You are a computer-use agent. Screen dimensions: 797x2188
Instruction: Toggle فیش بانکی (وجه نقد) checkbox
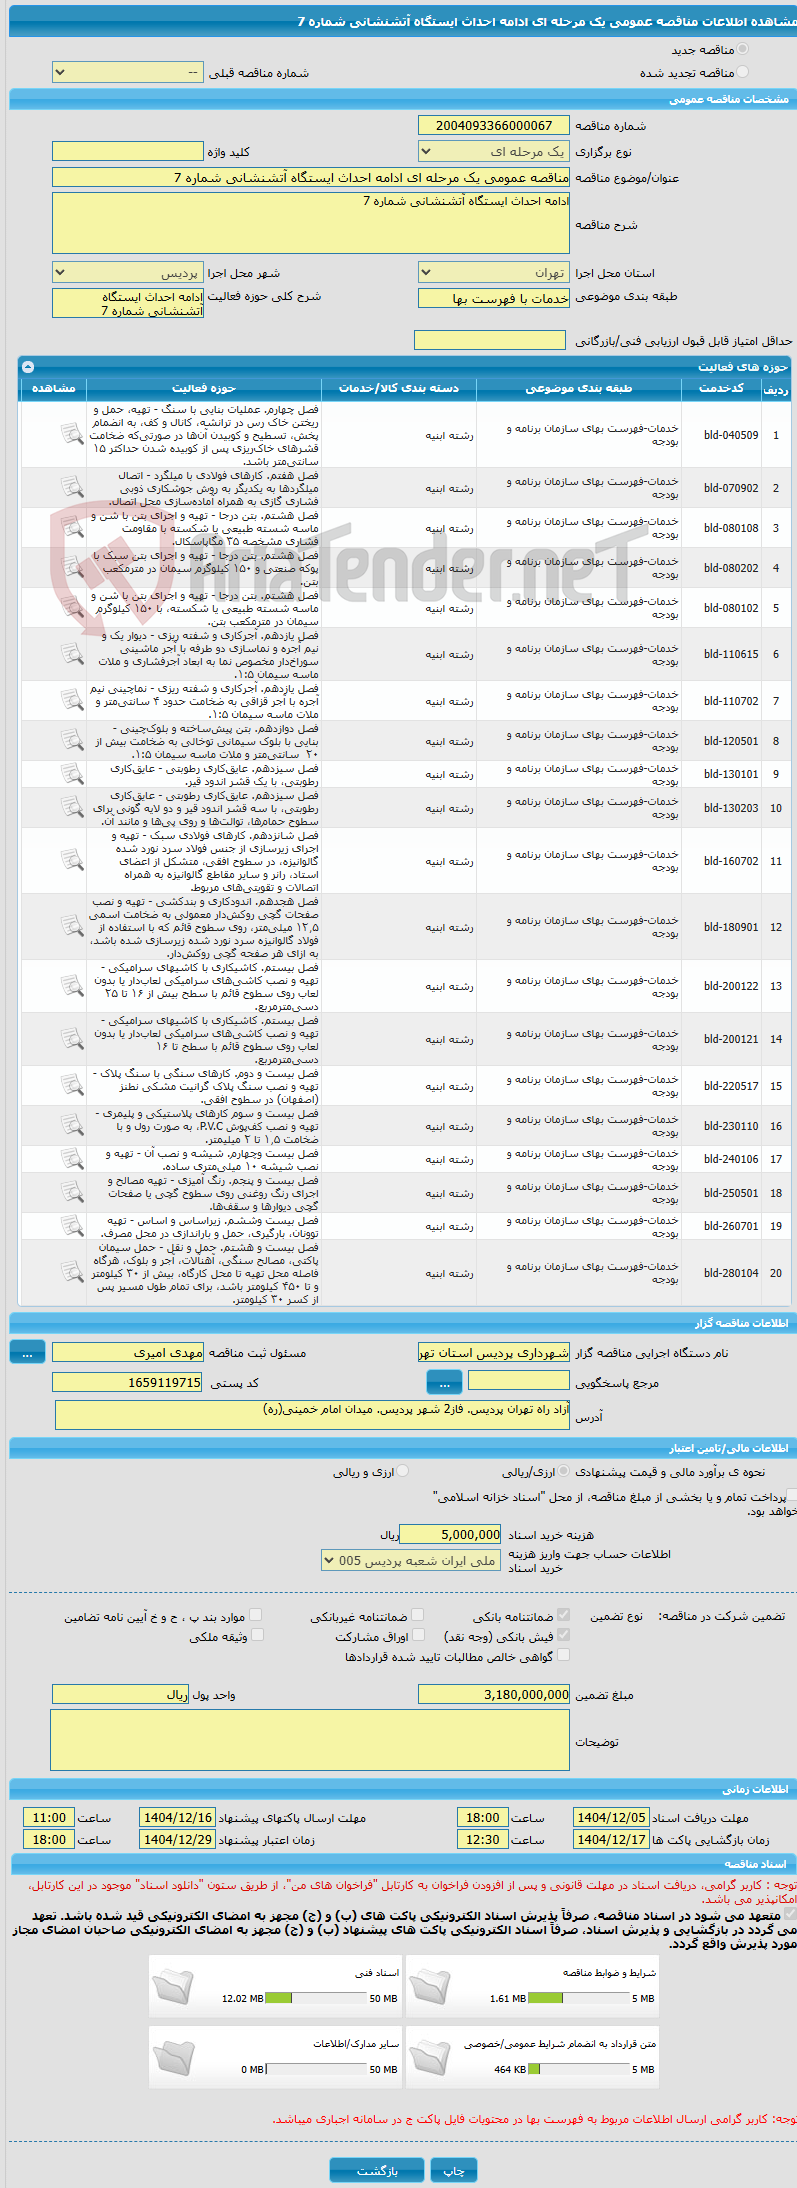563,1635
